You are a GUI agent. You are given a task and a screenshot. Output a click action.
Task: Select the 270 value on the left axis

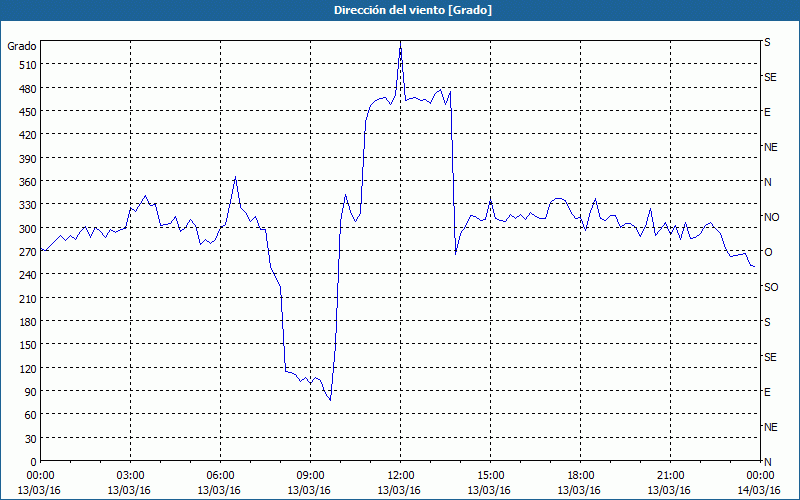point(28,252)
